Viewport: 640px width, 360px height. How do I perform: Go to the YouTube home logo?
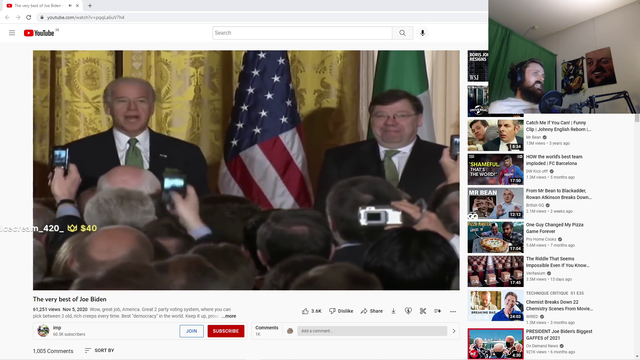(39, 33)
